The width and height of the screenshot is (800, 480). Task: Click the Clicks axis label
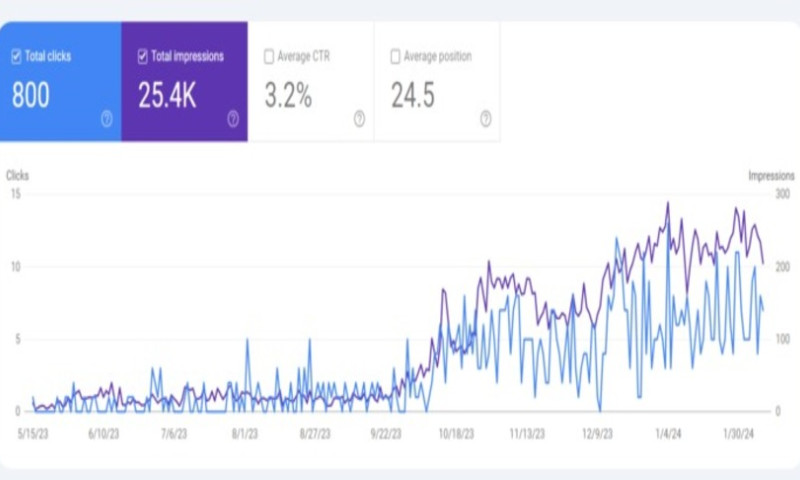tap(18, 176)
